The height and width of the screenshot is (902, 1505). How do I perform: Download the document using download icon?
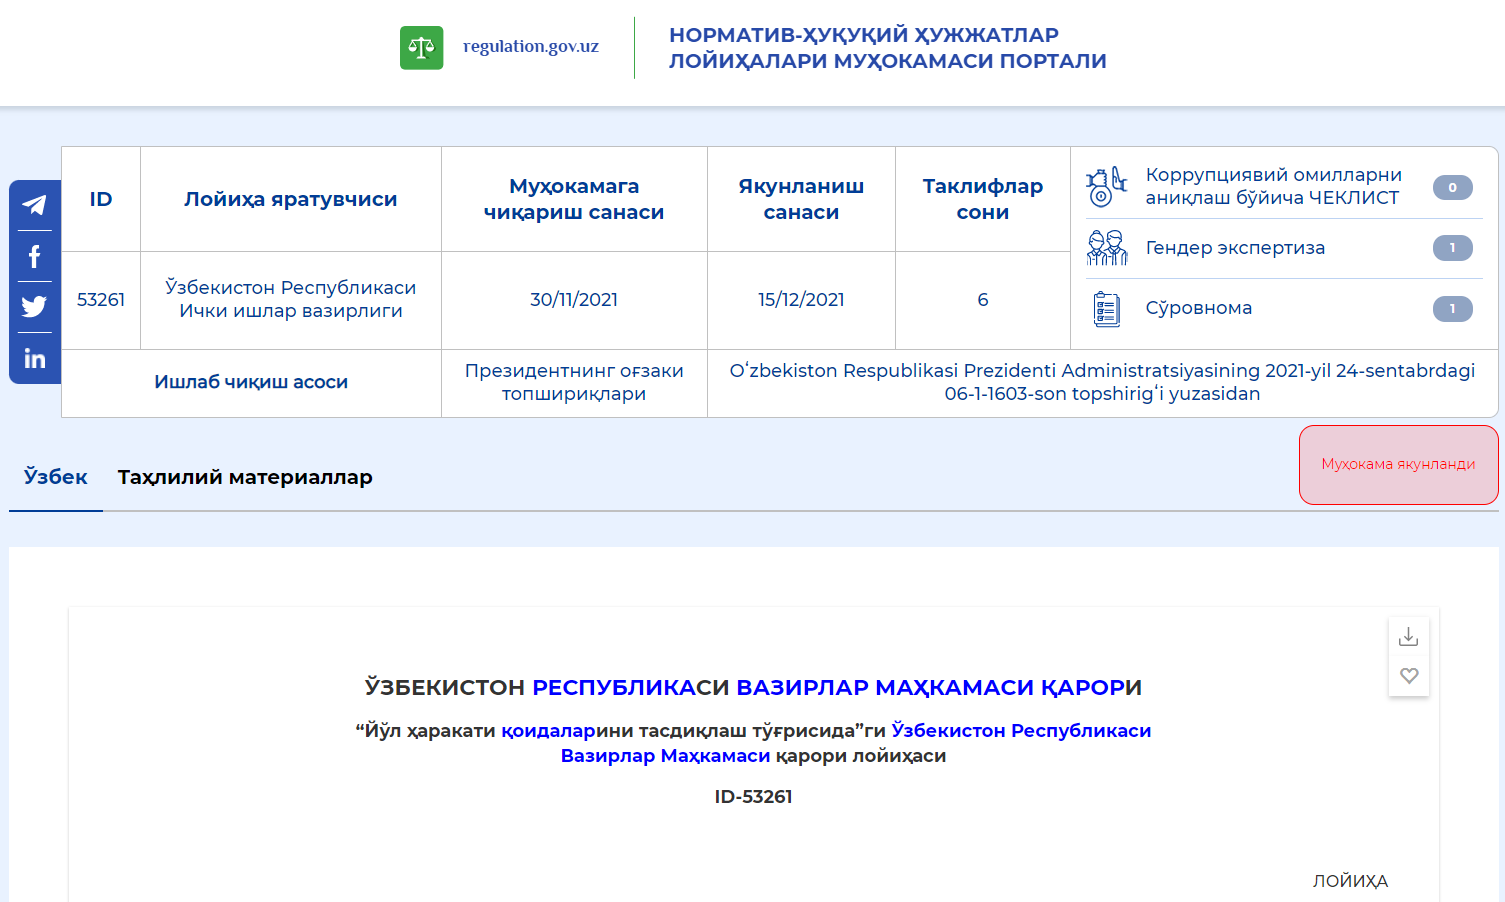(x=1408, y=637)
